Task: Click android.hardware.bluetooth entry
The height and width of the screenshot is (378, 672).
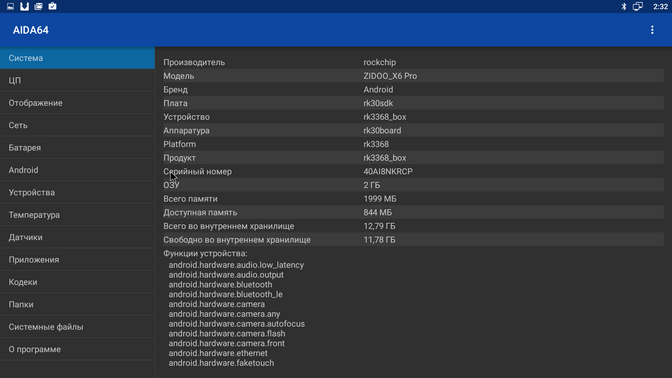Action: (220, 285)
